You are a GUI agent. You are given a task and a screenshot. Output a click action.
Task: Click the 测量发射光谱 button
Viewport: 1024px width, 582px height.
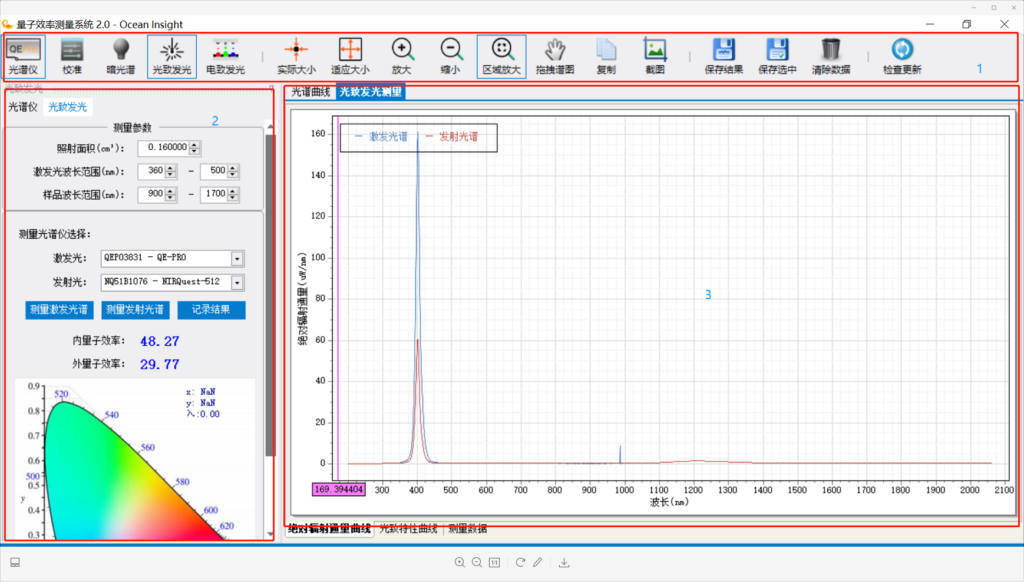[135, 310]
